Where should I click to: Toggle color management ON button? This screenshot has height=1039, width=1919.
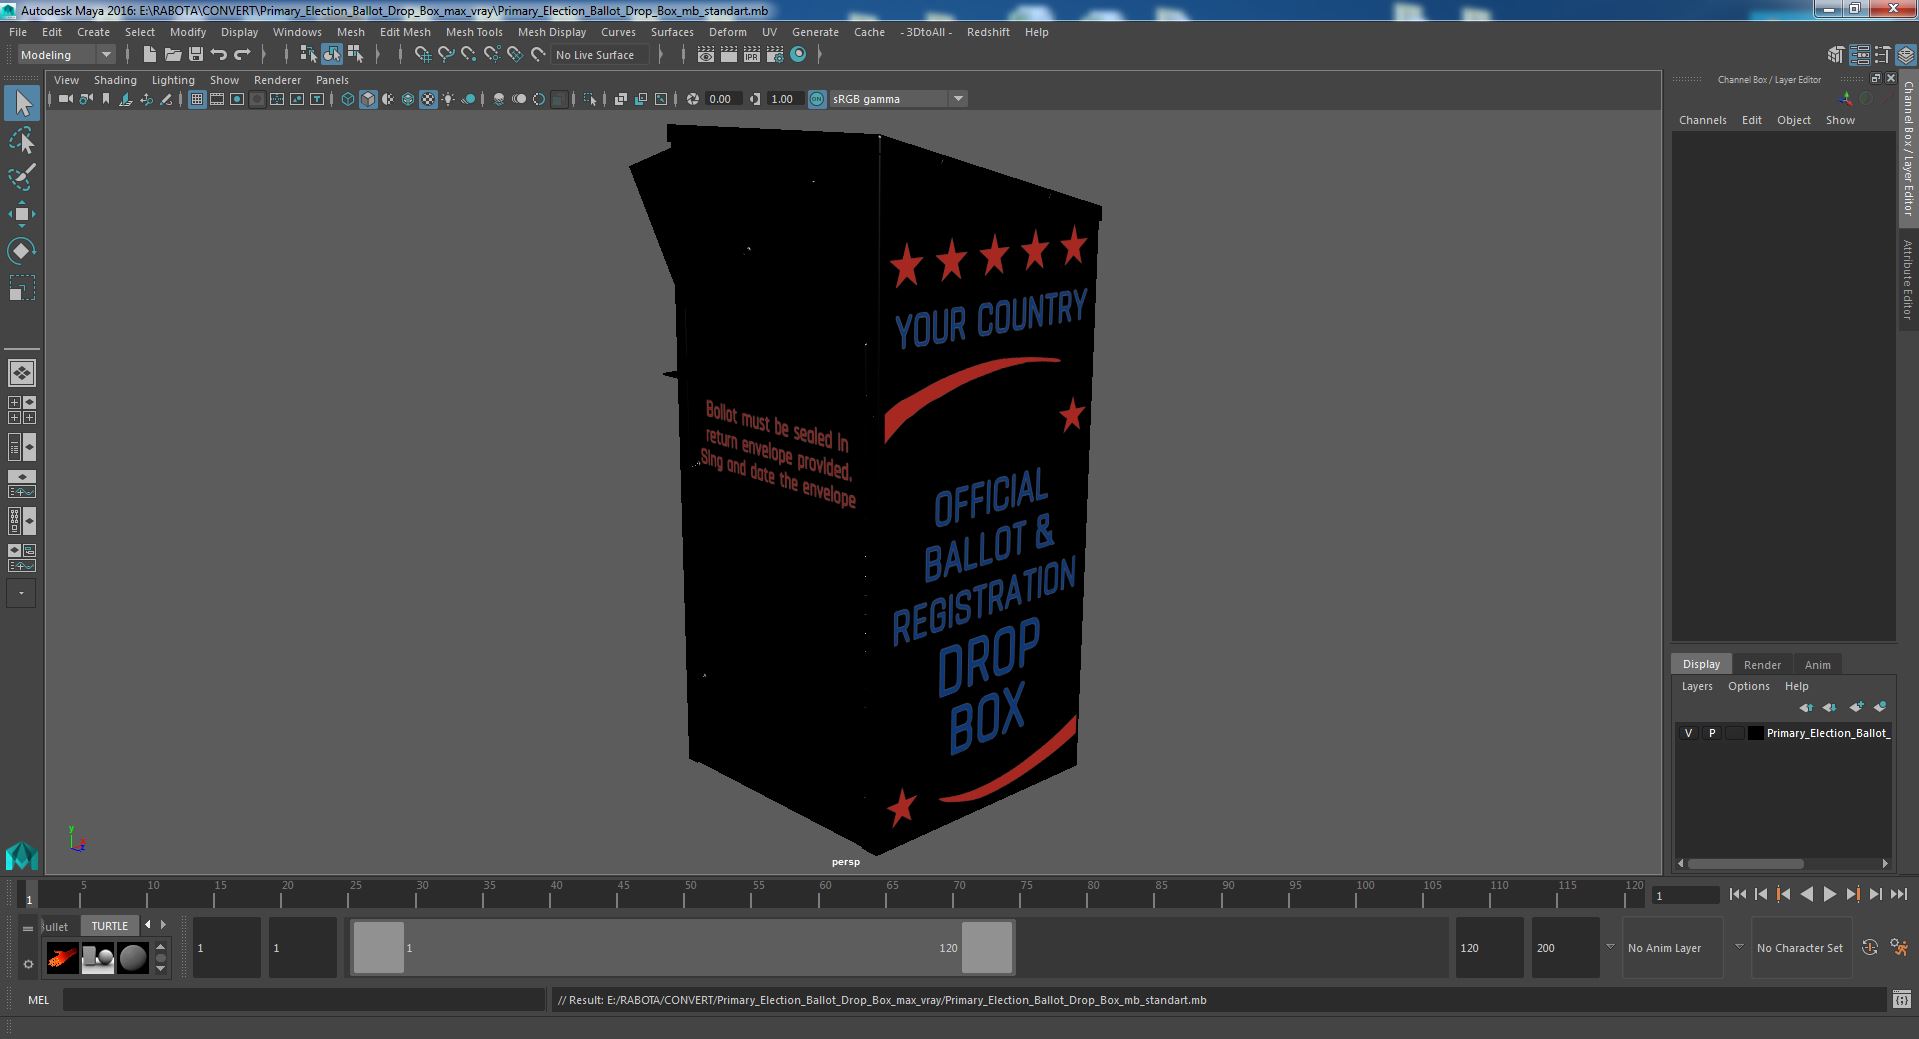point(817,99)
